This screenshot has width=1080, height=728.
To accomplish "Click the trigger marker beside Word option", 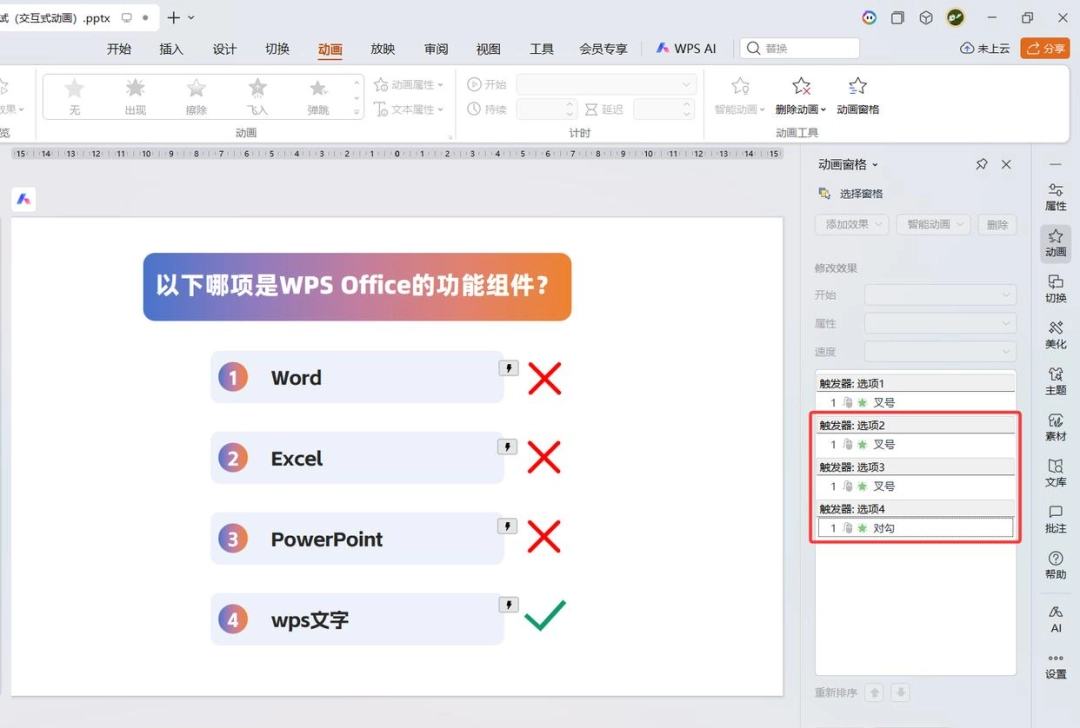I will click(x=508, y=368).
